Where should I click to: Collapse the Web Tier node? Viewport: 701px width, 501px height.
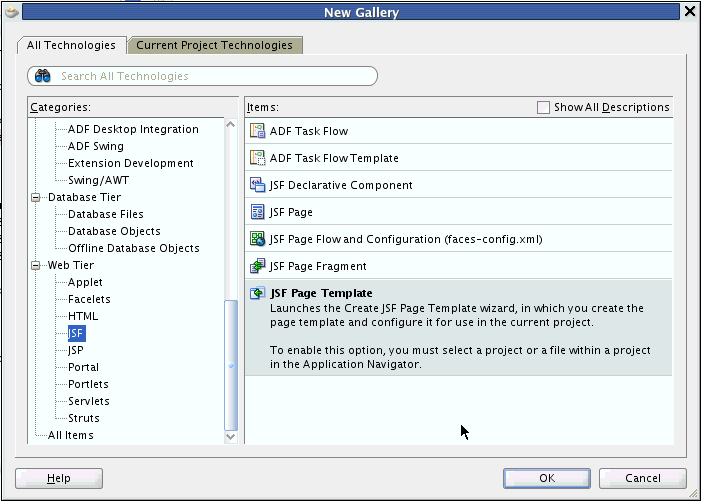tap(35, 265)
